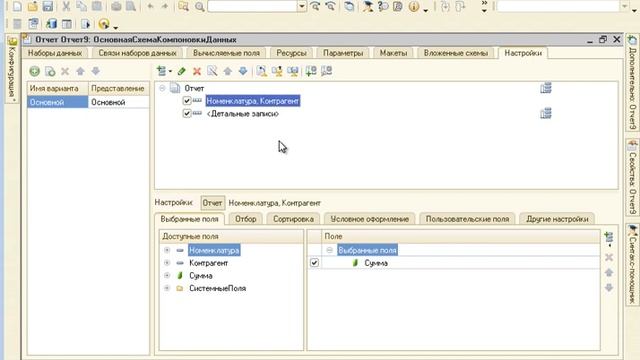Viewport: 640px width, 360px height.
Task: Switch to Отбор settings tab
Action: pyautogui.click(x=246, y=219)
